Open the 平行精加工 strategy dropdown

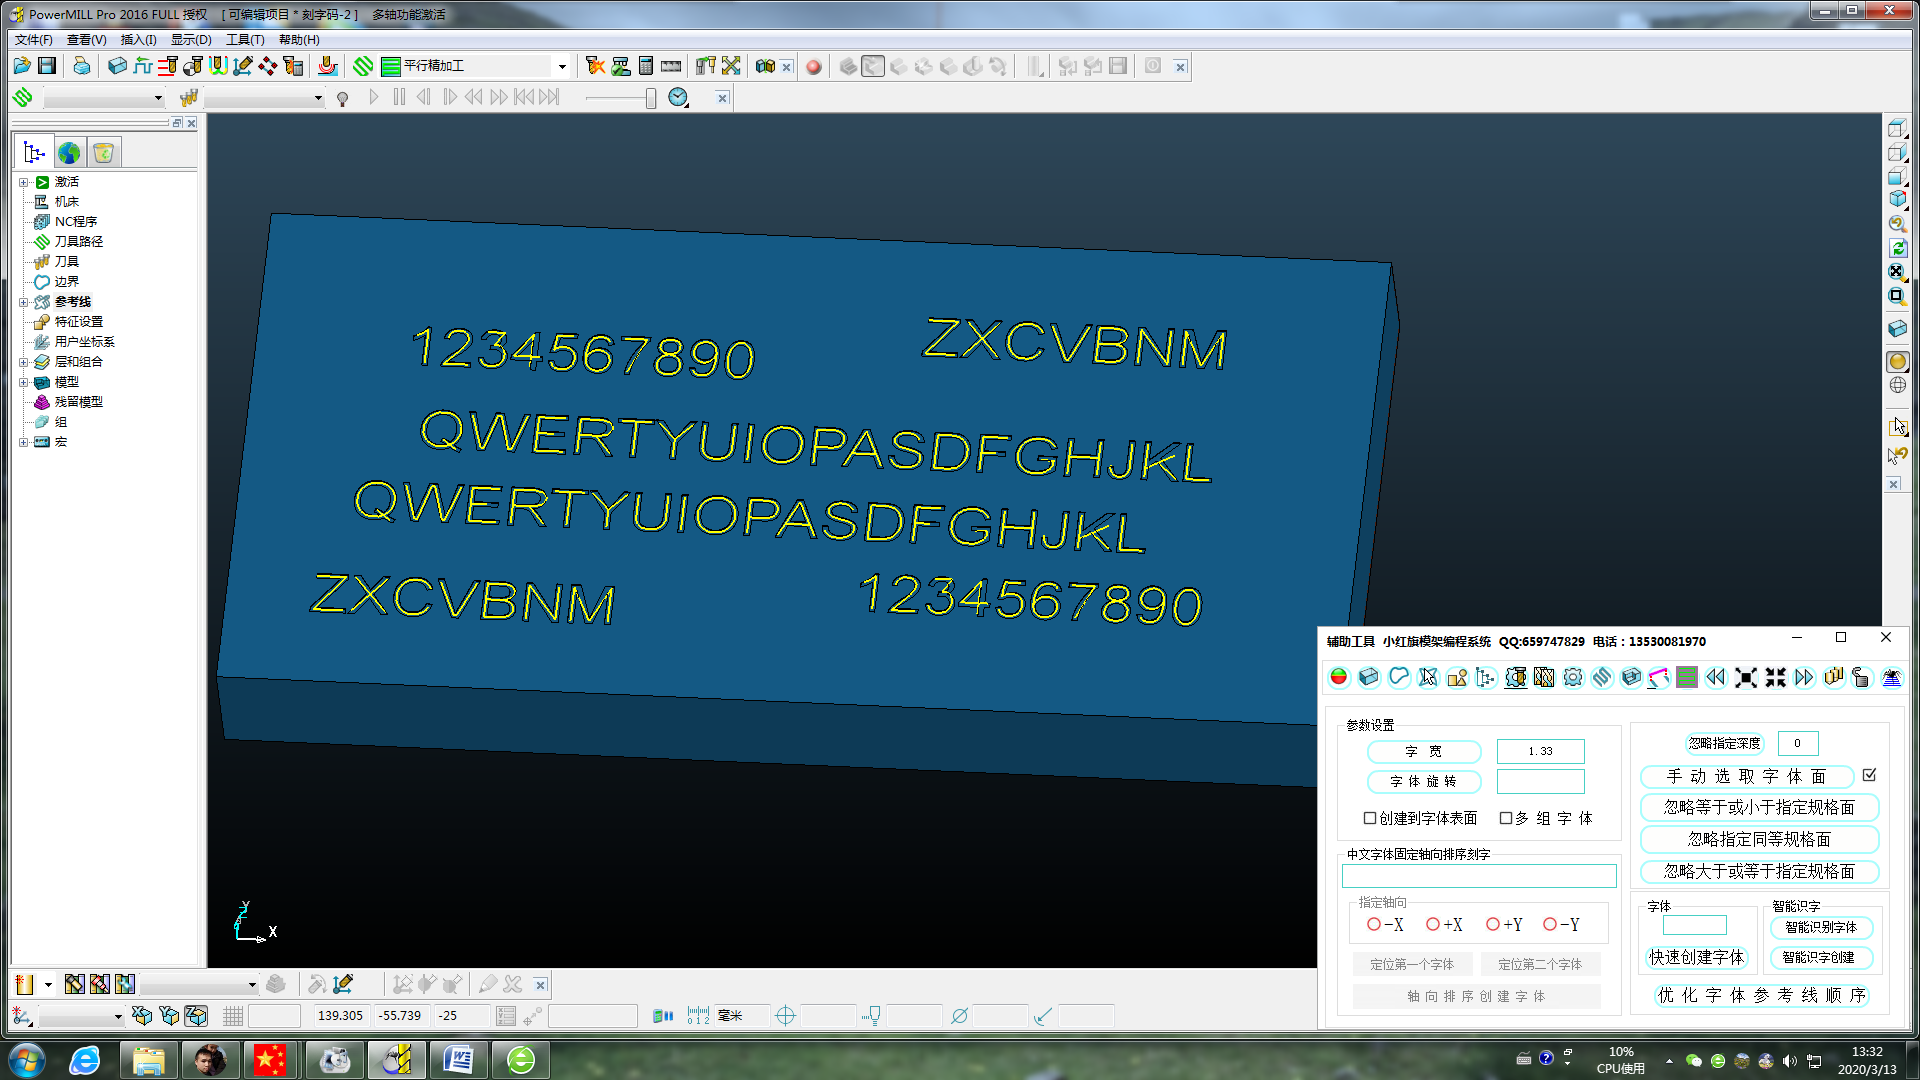pyautogui.click(x=562, y=67)
